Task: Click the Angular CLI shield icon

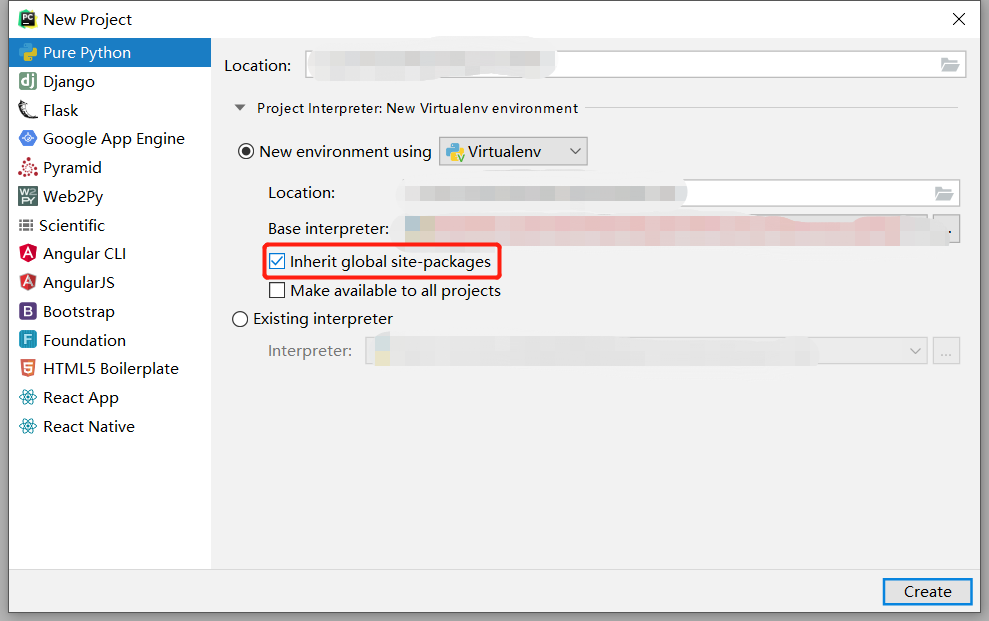Action: pyautogui.click(x=28, y=253)
